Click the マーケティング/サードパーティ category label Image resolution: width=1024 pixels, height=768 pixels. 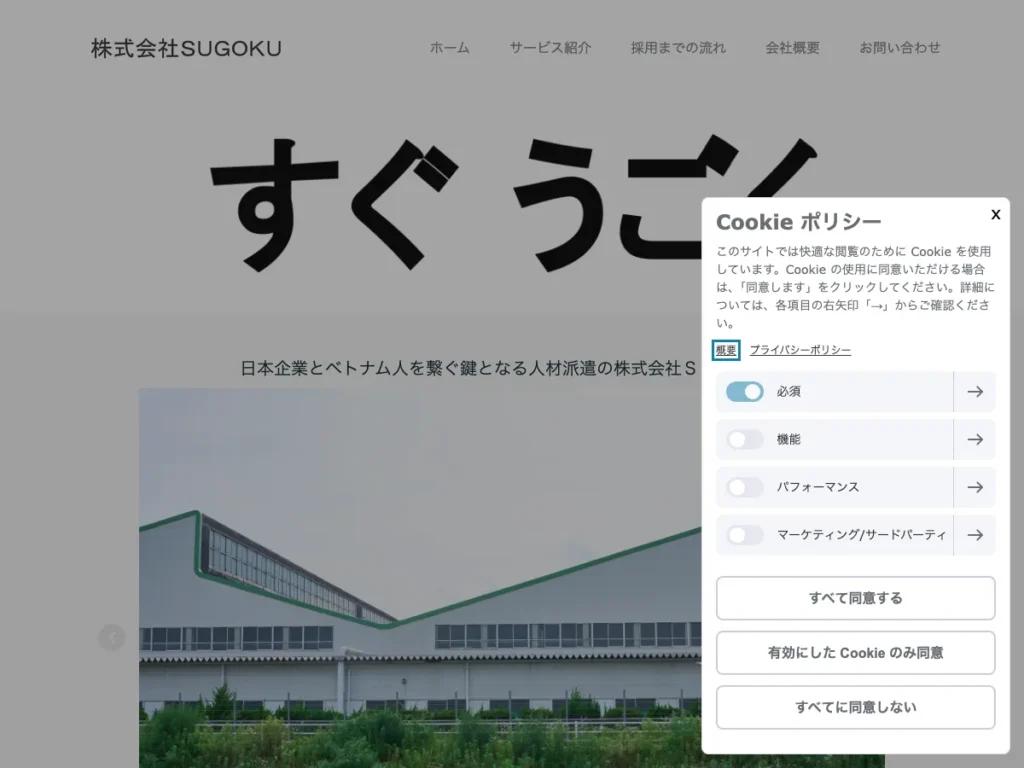tap(861, 535)
